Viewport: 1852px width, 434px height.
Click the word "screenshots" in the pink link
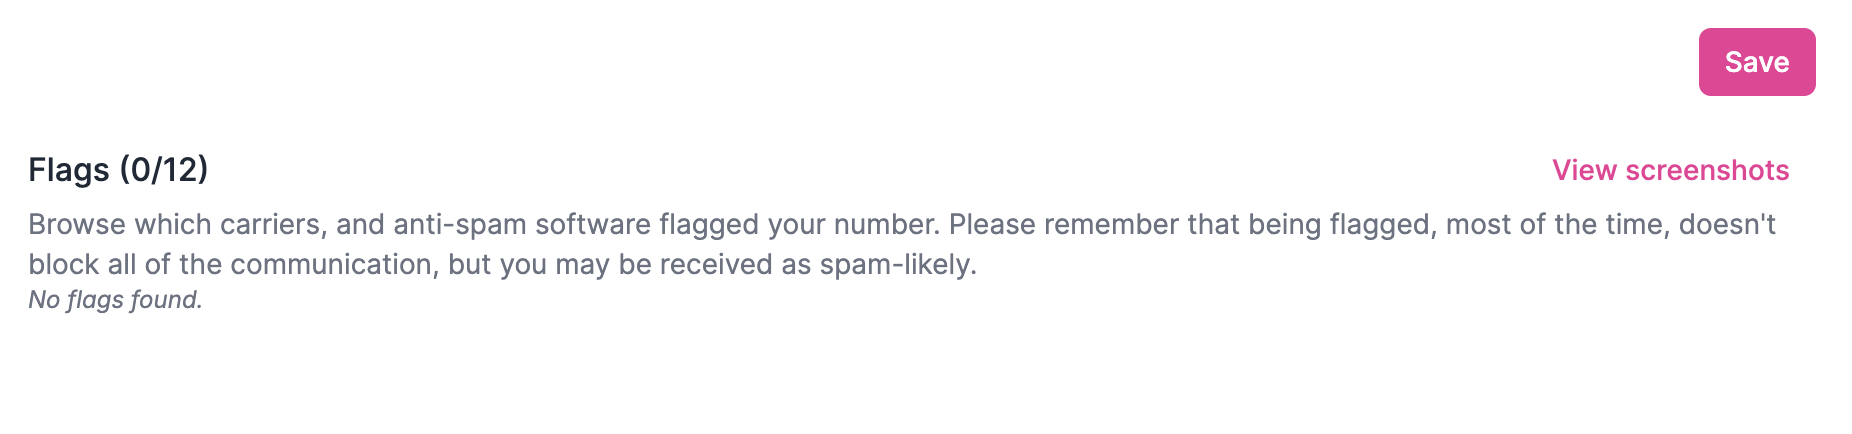1707,170
